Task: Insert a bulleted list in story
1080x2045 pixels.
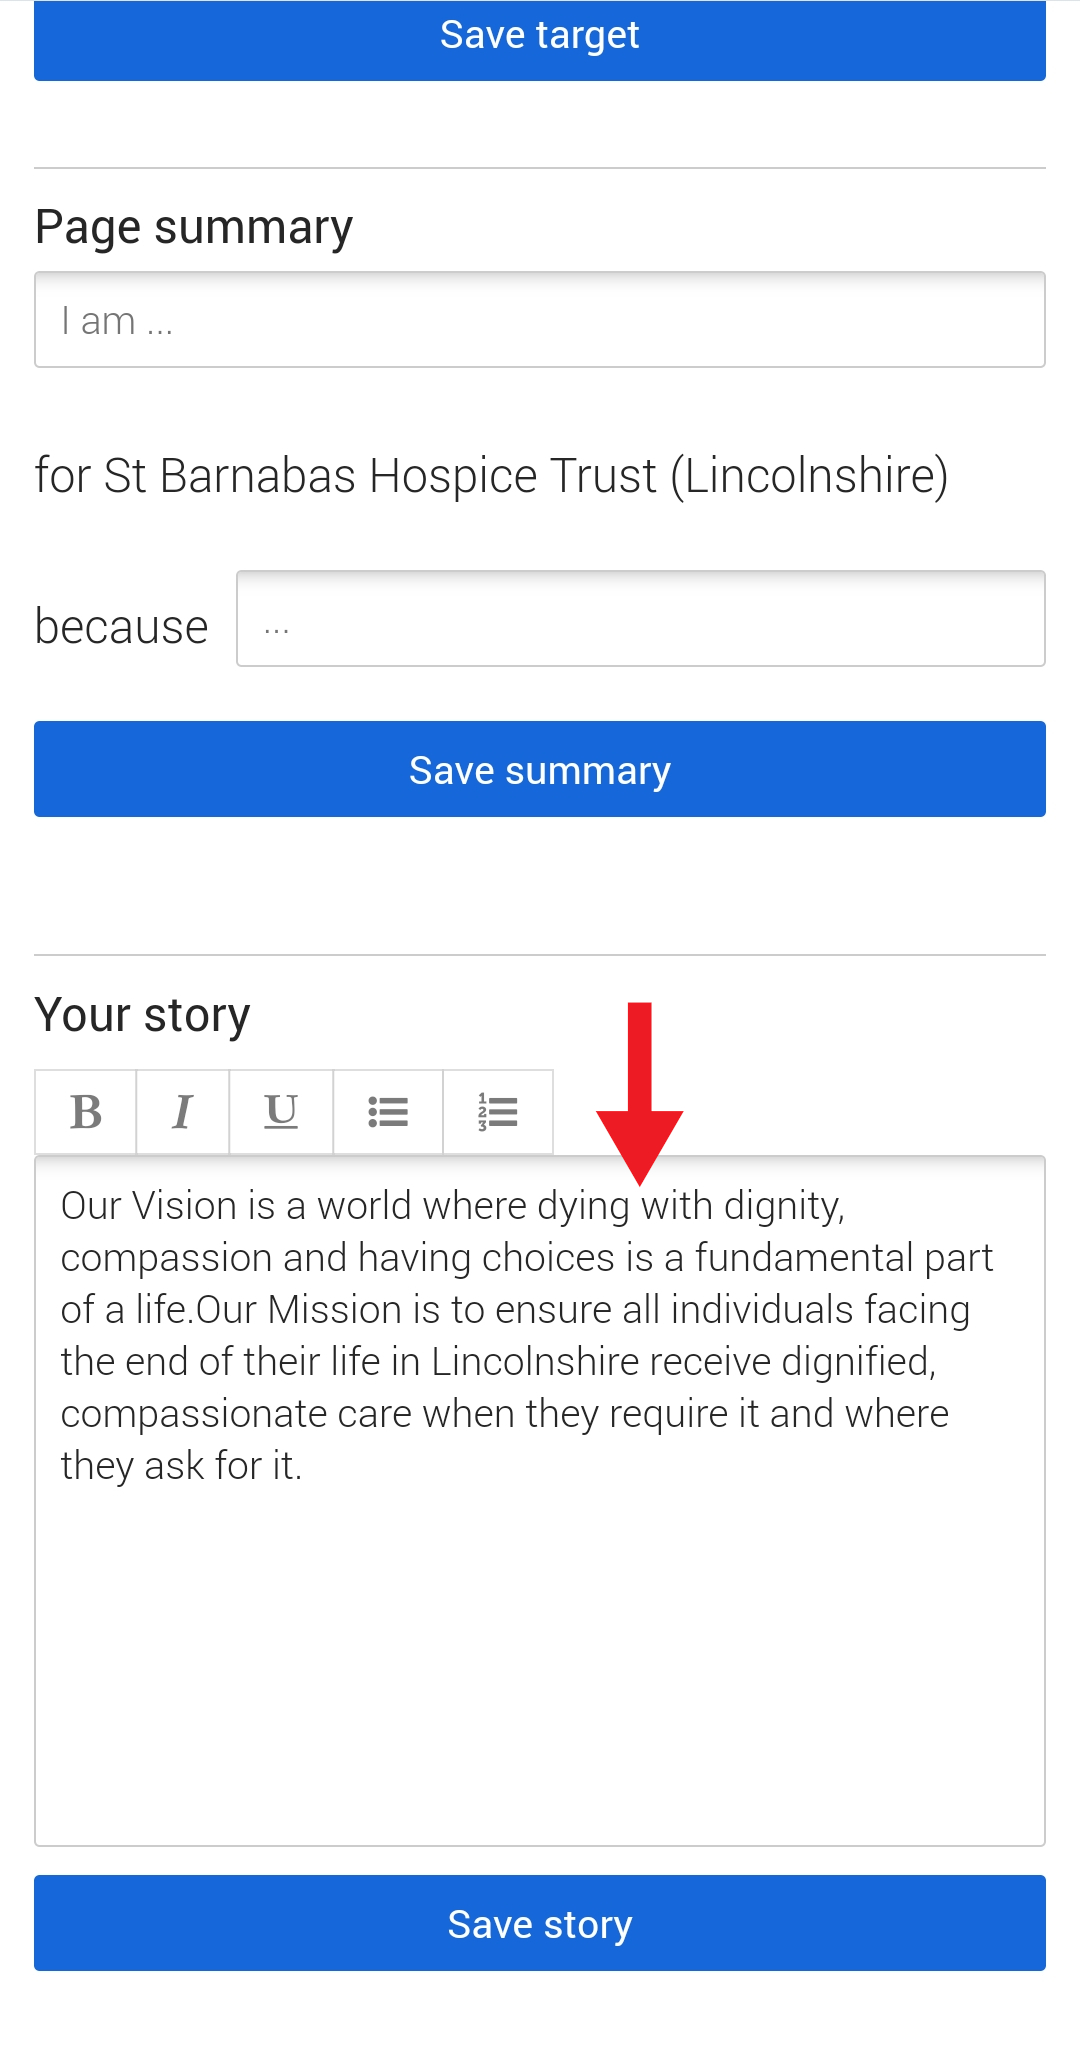Action: click(x=388, y=1112)
